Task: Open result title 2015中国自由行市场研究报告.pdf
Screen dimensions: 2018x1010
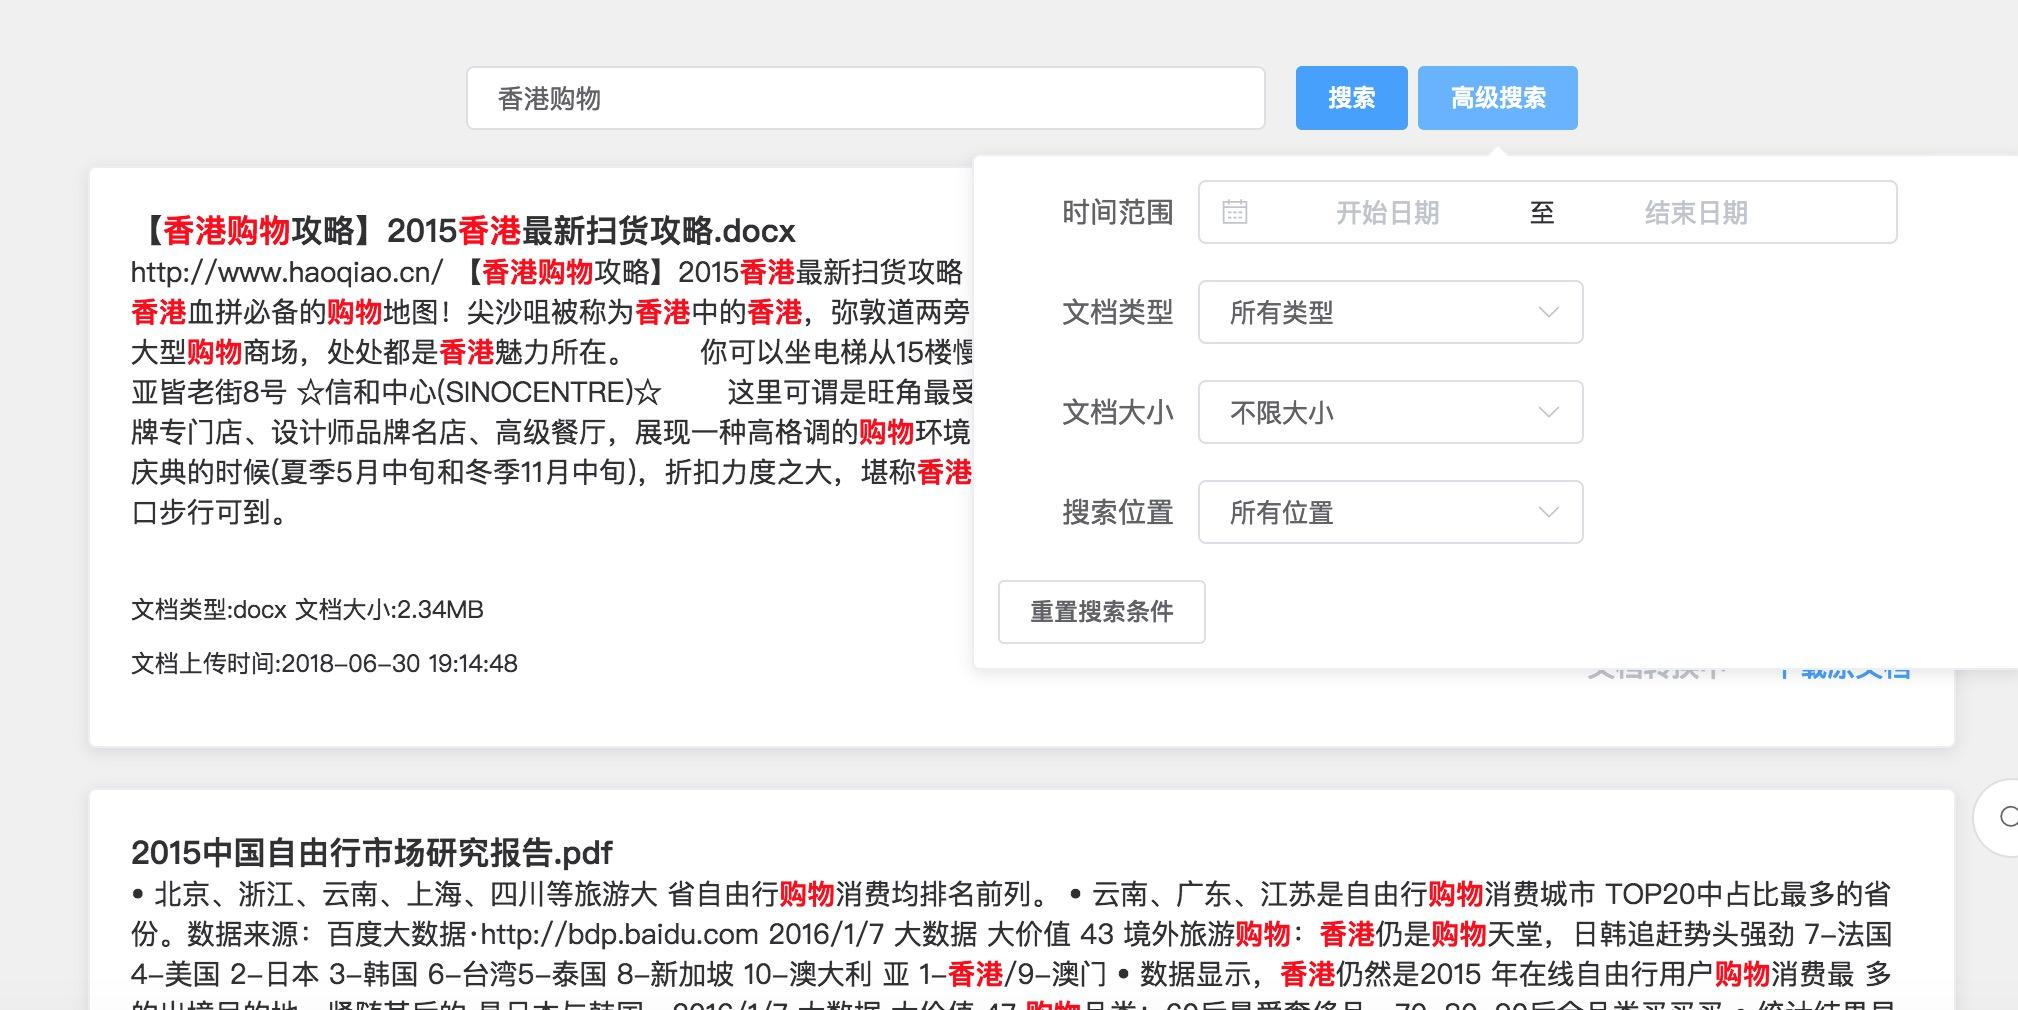Action: pos(371,853)
